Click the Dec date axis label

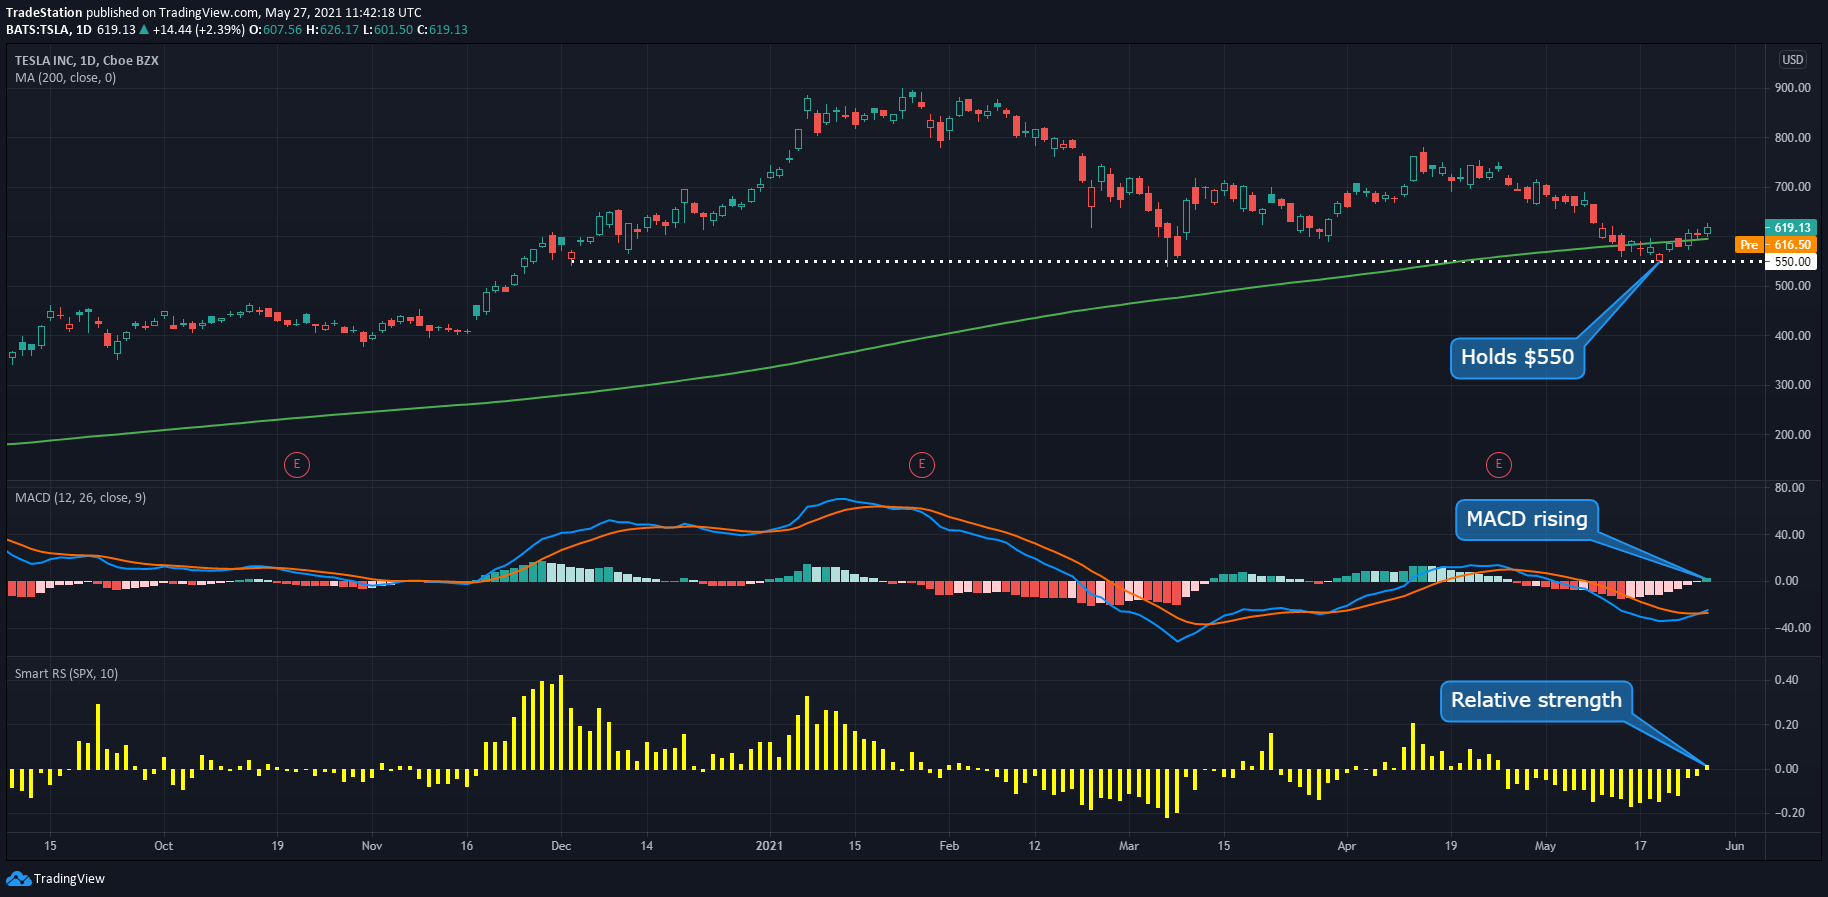(x=561, y=846)
